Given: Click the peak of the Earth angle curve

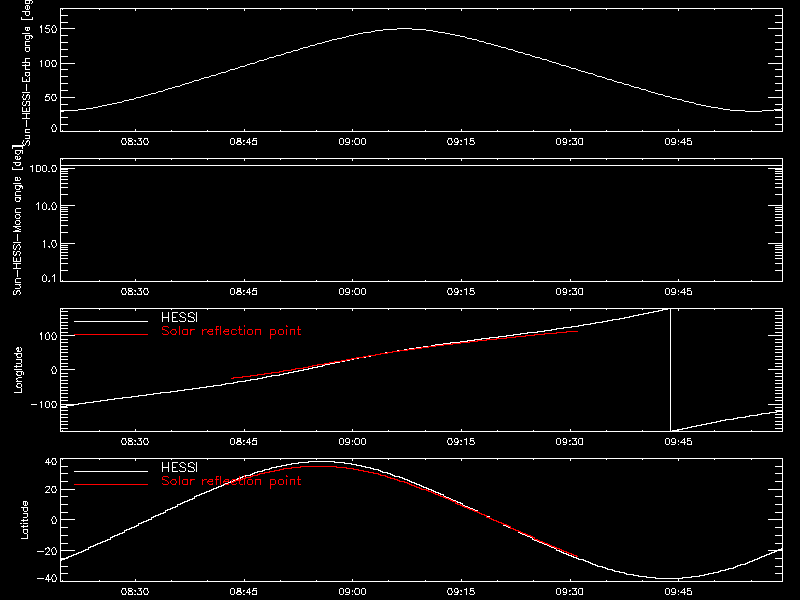Looking at the screenshot, I should coord(404,29).
